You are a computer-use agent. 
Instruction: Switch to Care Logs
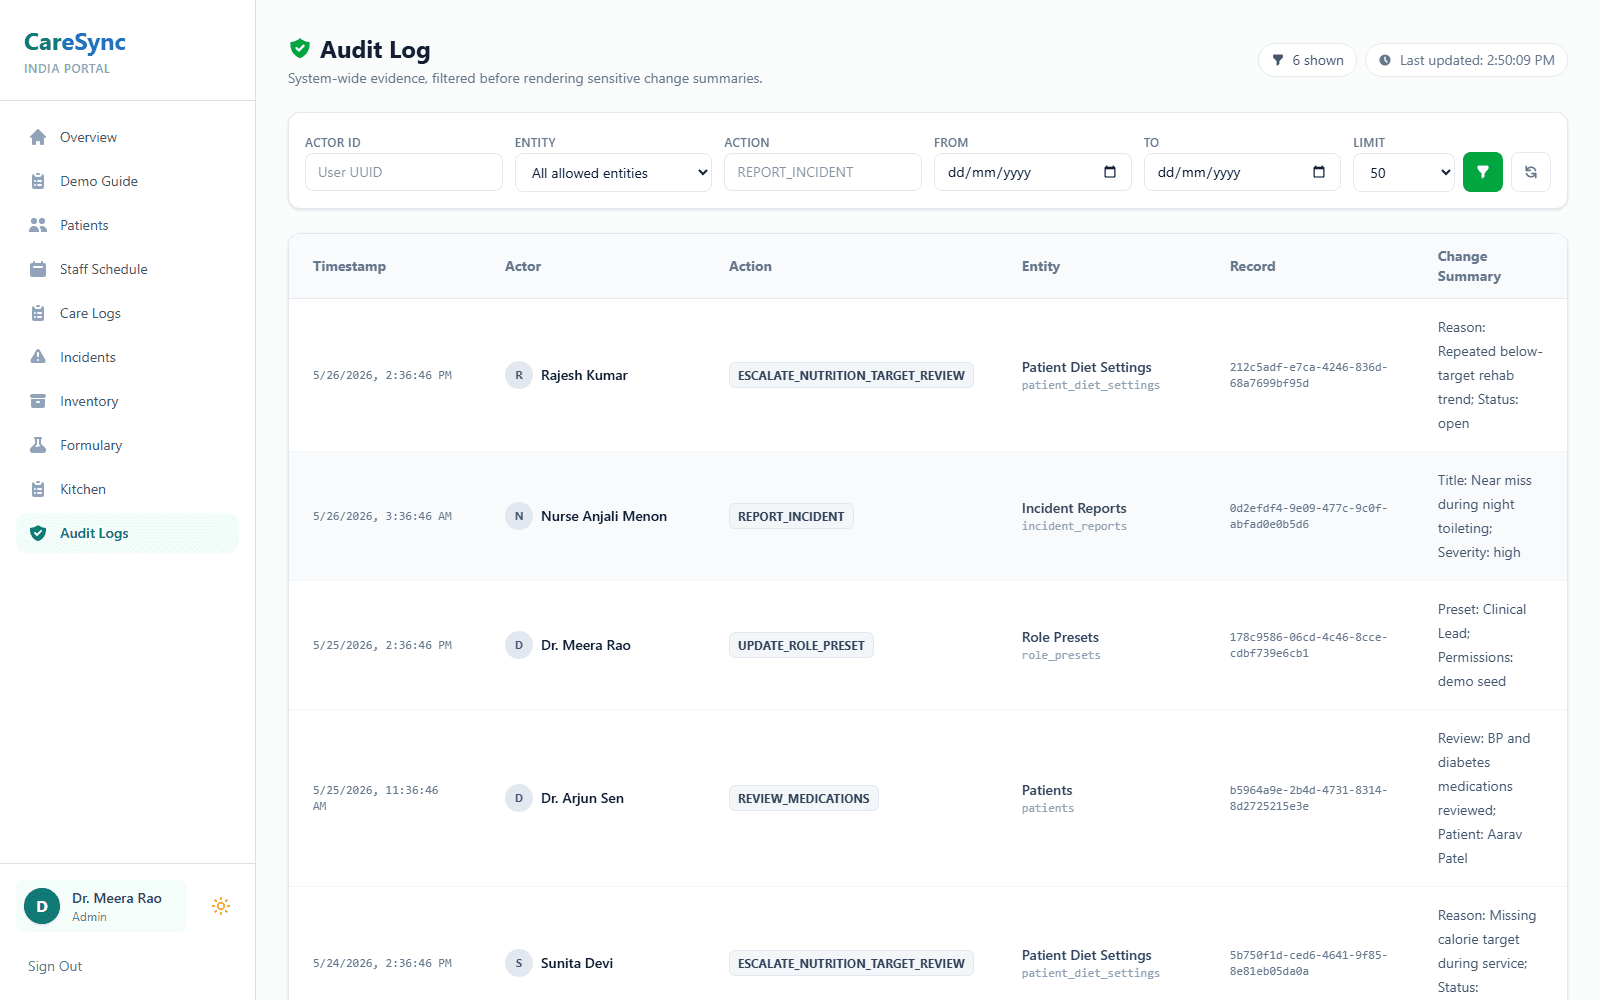(127, 313)
